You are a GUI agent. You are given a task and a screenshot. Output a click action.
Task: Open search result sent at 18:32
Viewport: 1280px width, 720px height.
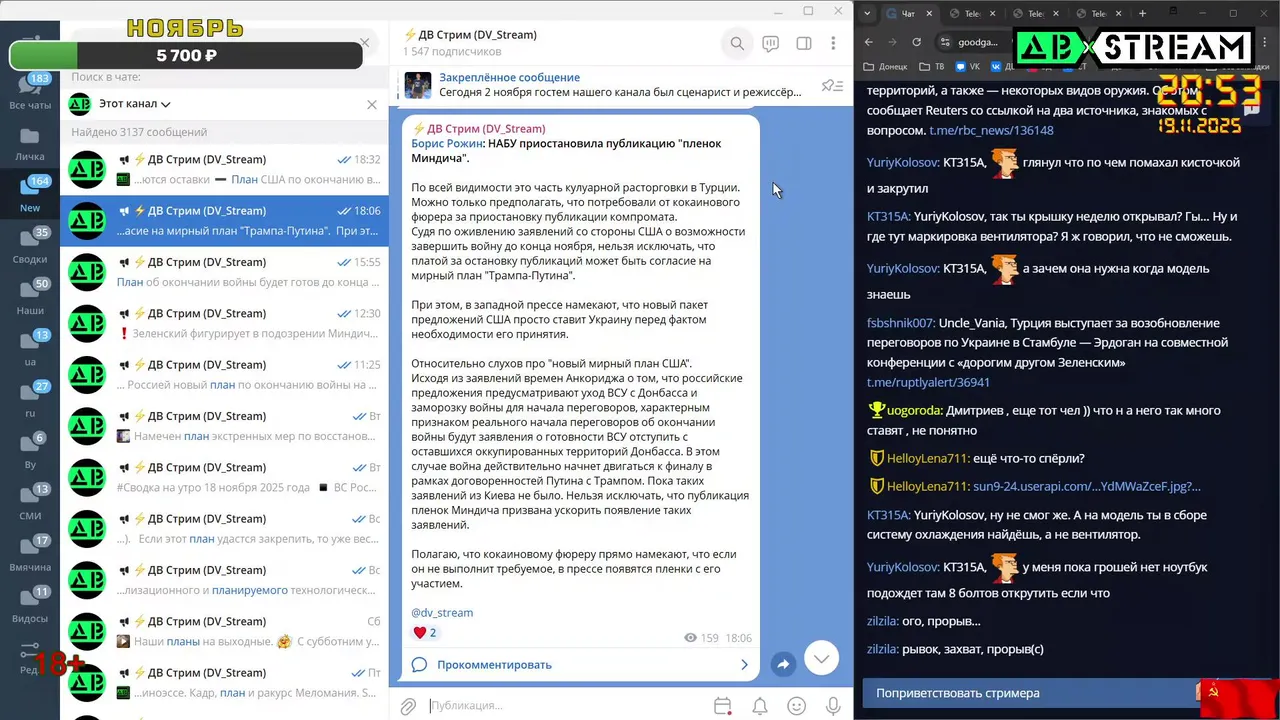[x=224, y=169]
